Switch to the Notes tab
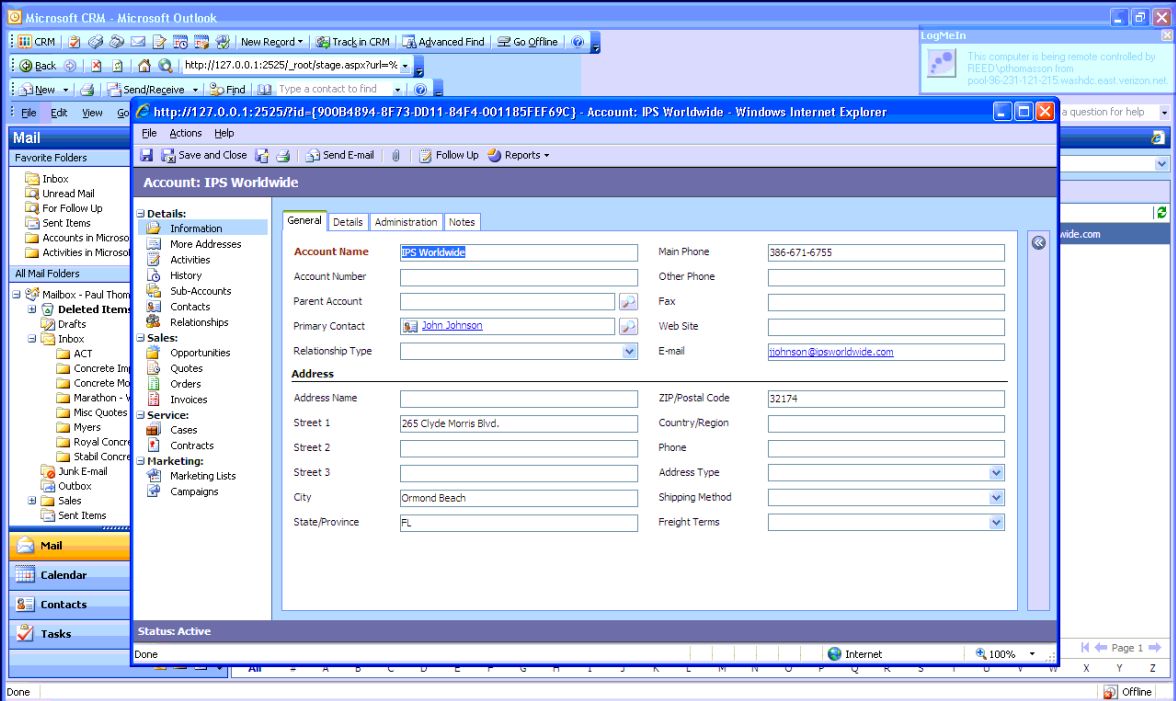Viewport: 1176px width, 701px height. tap(461, 222)
